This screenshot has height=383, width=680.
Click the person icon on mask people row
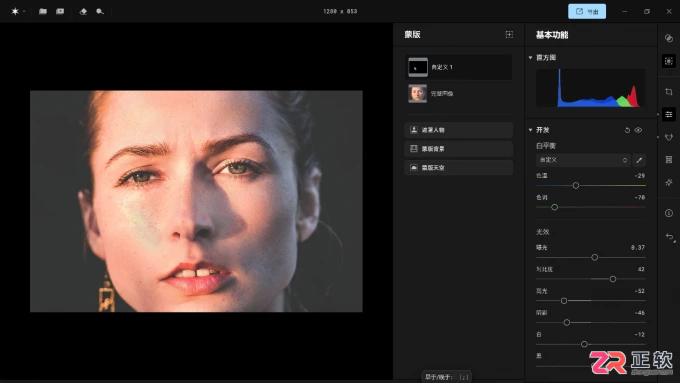point(414,130)
